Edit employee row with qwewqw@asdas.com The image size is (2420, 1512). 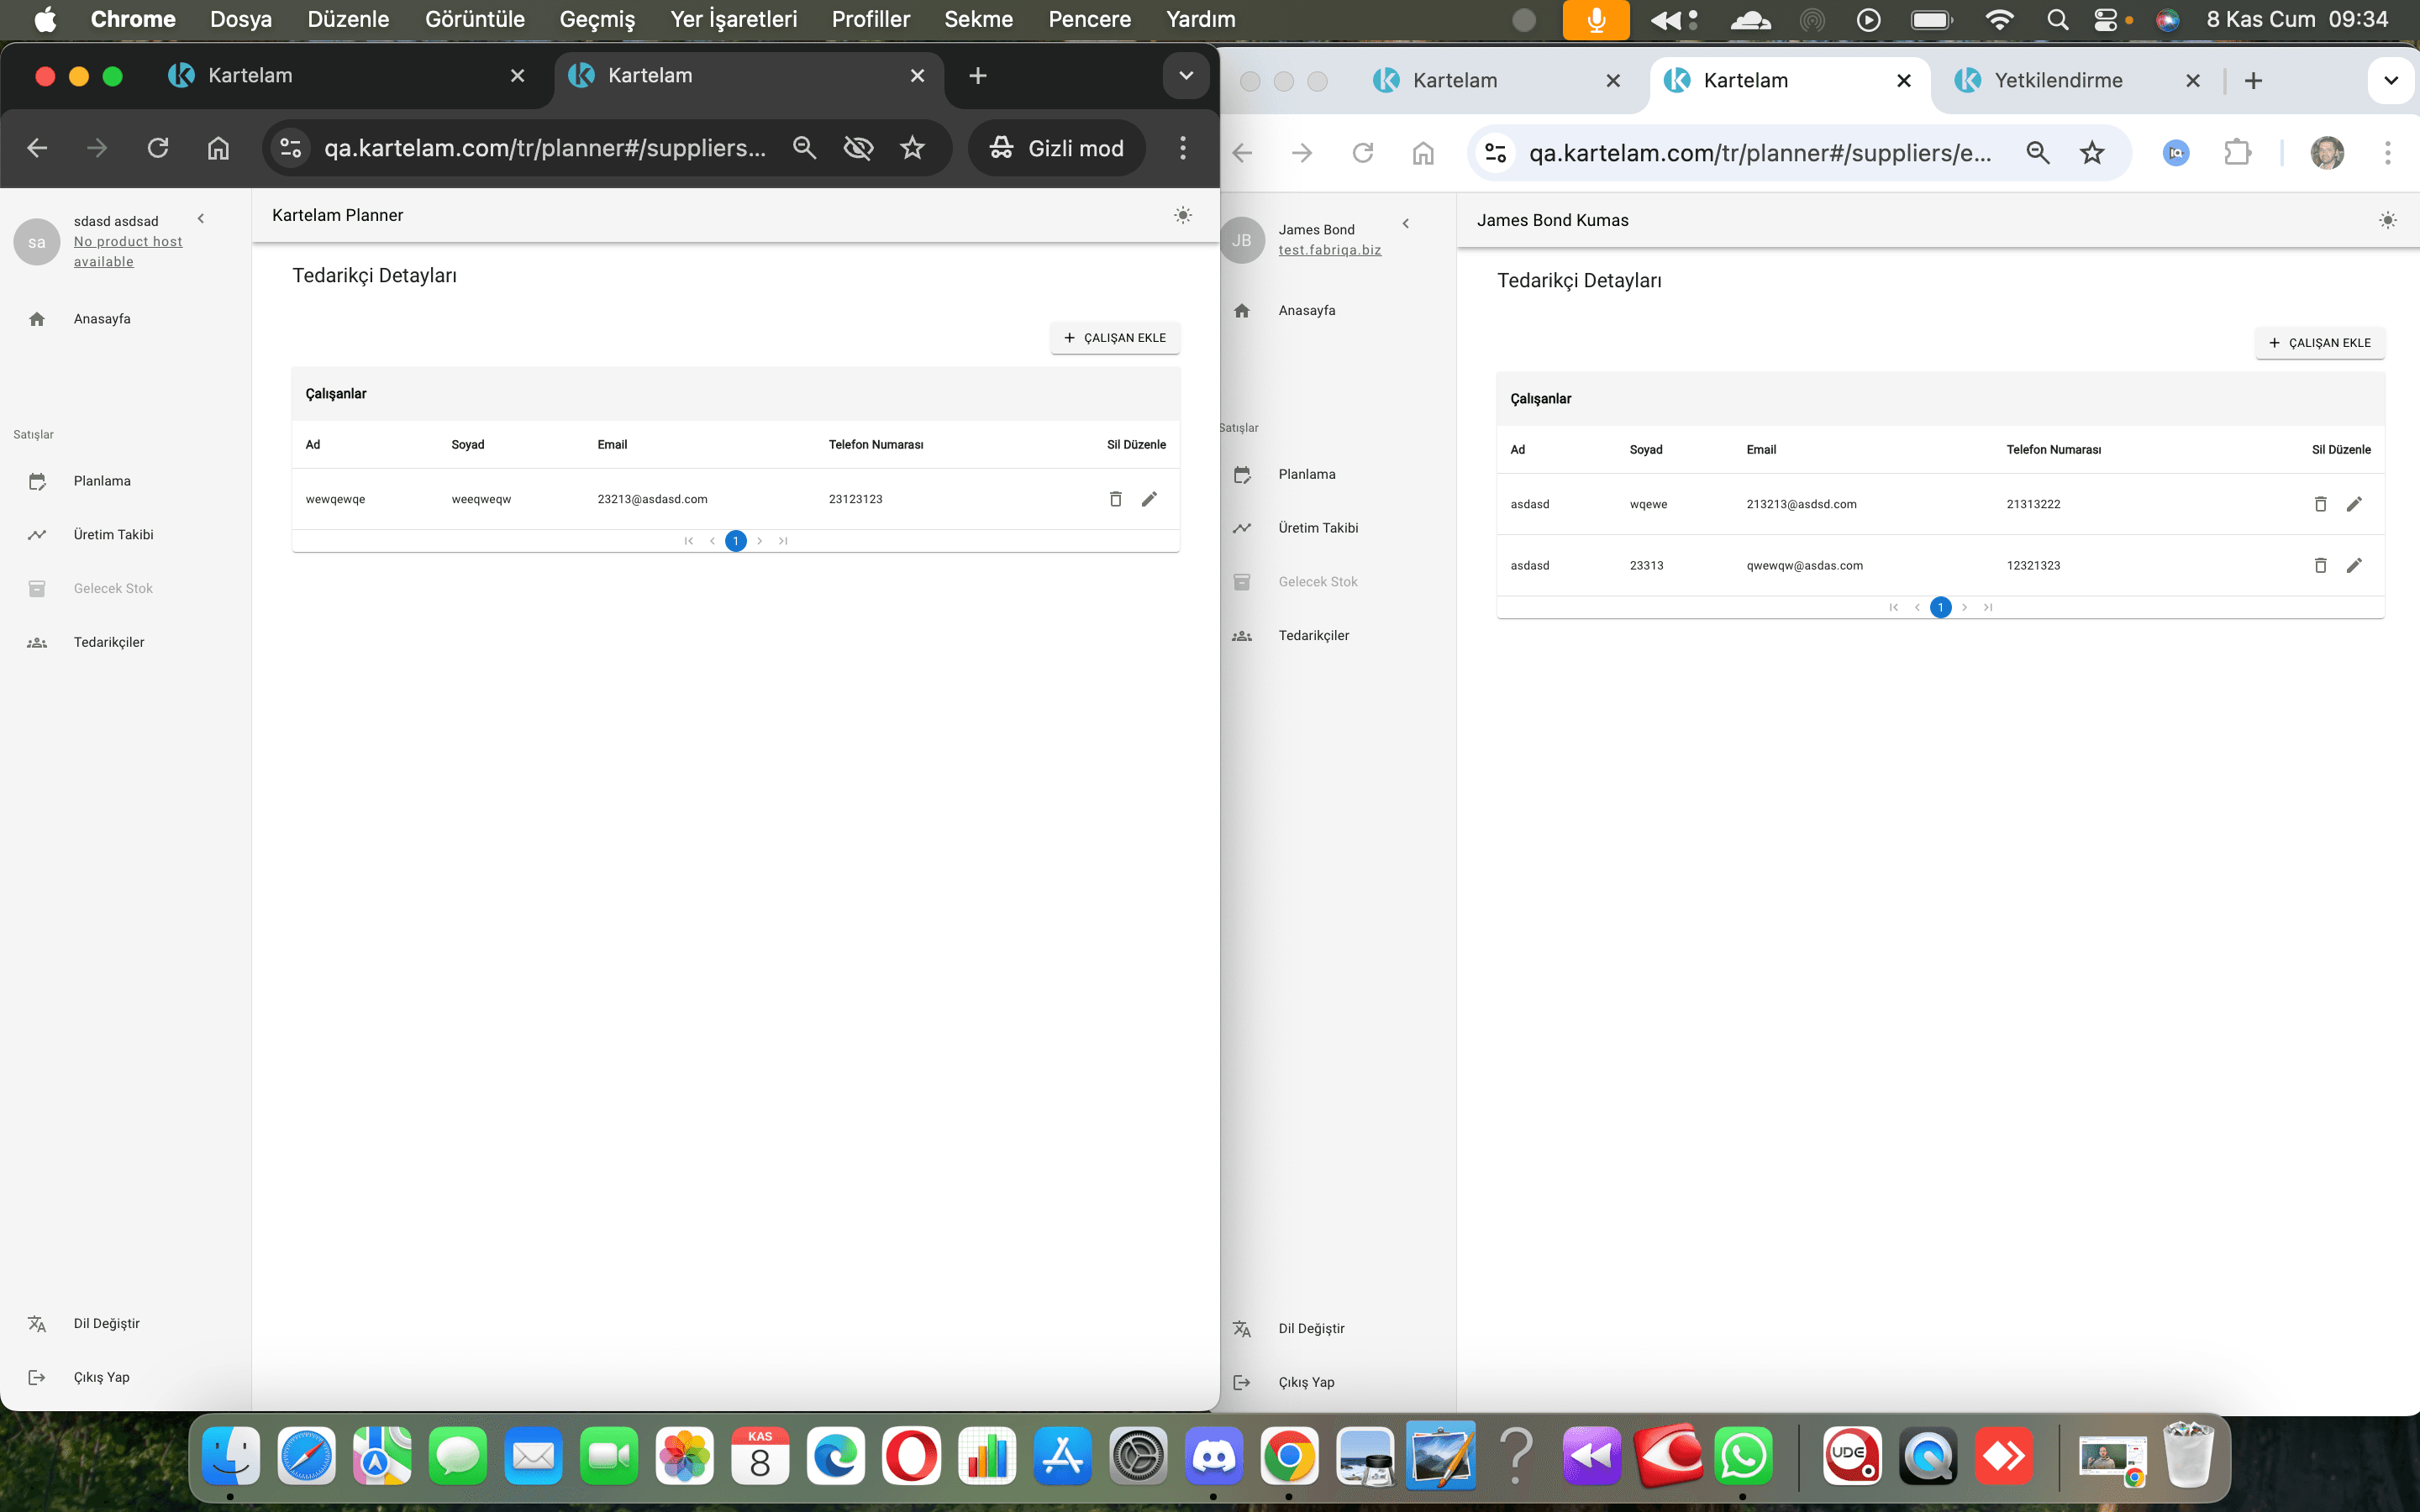[2354, 565]
